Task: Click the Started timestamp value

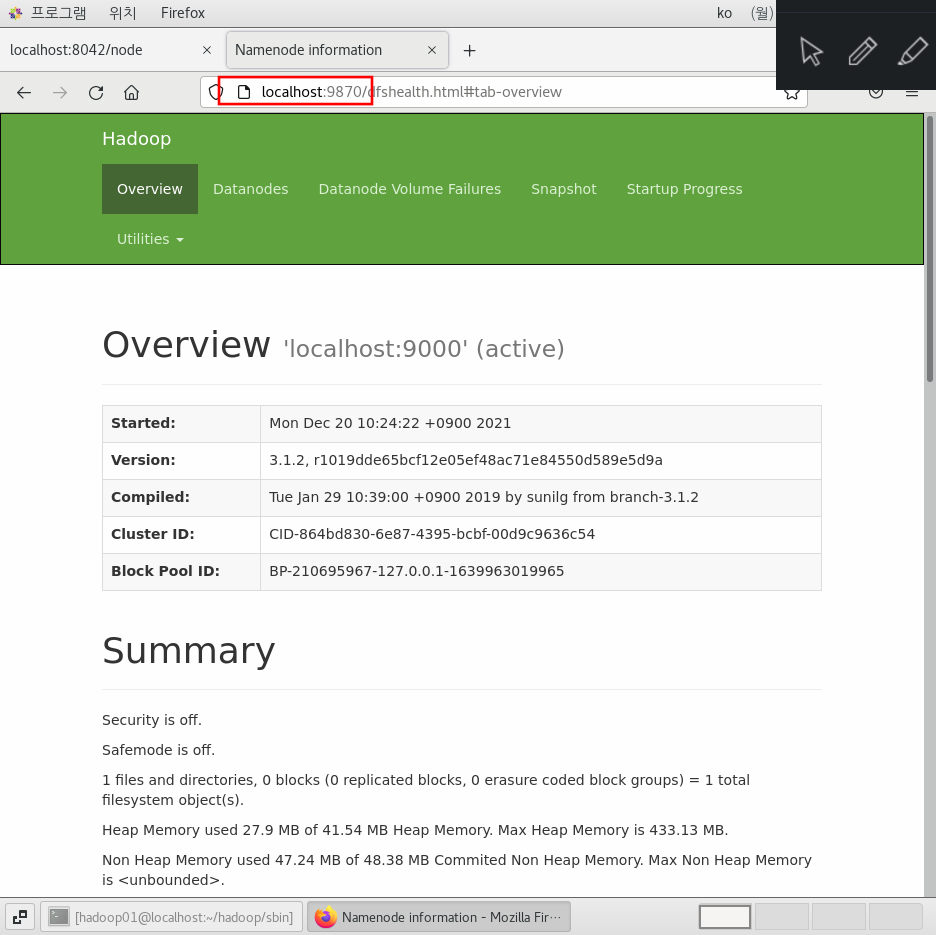Action: click(390, 423)
